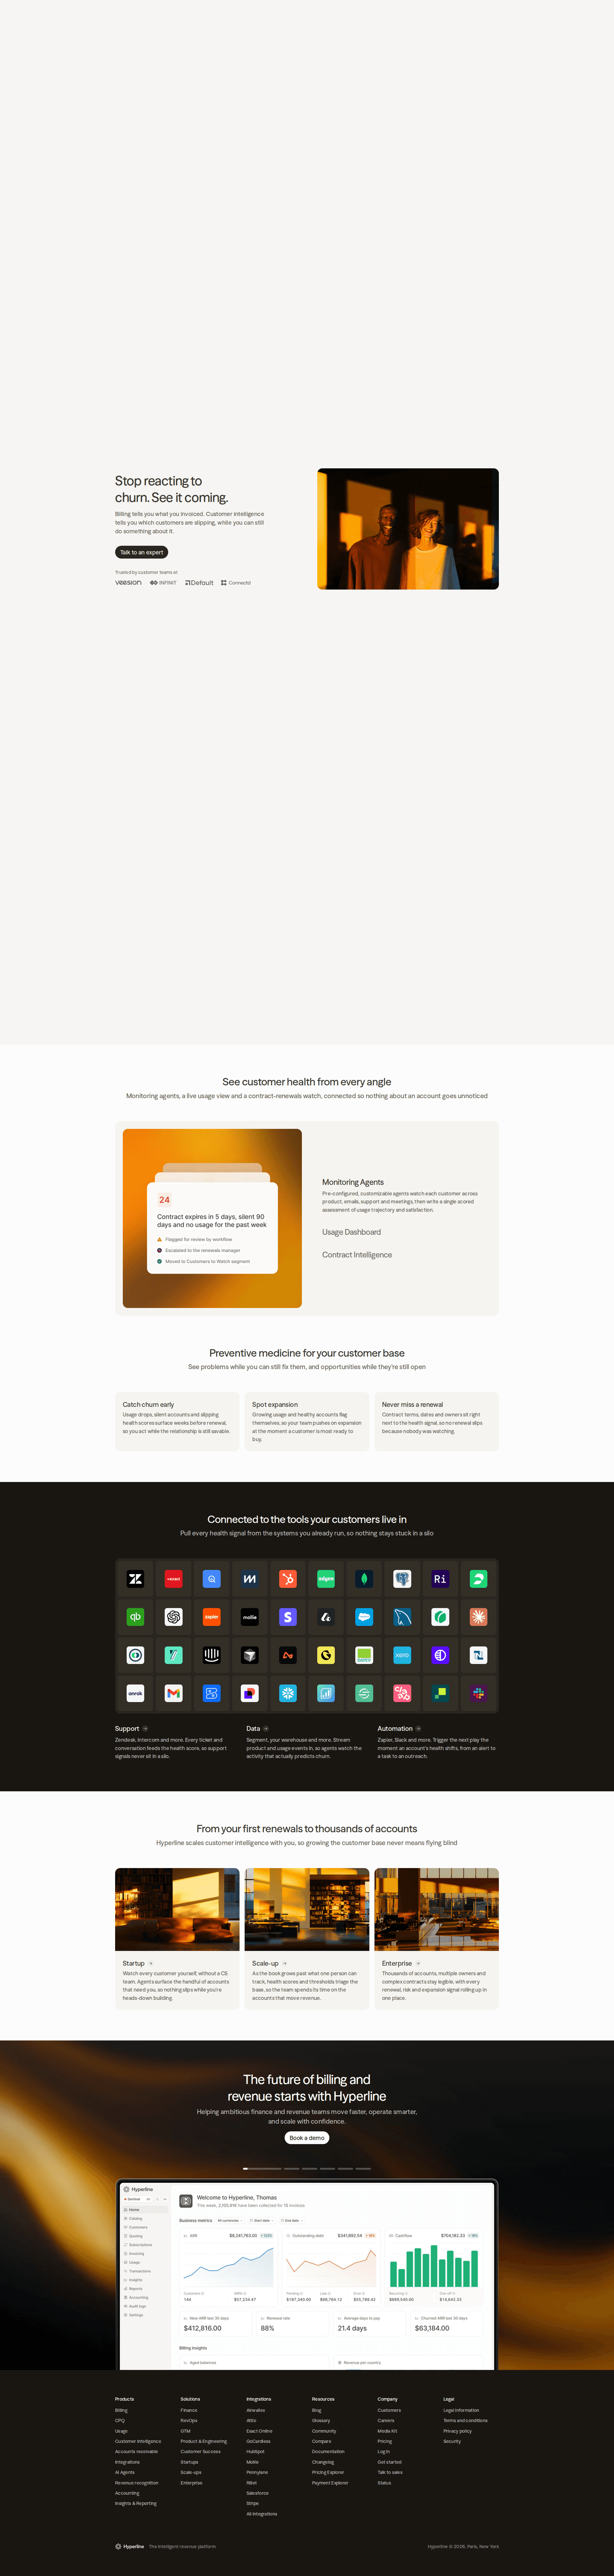Screen dimensions: 614x2576
Task: Open Customer intelligence footer link
Action: click(x=138, y=2442)
